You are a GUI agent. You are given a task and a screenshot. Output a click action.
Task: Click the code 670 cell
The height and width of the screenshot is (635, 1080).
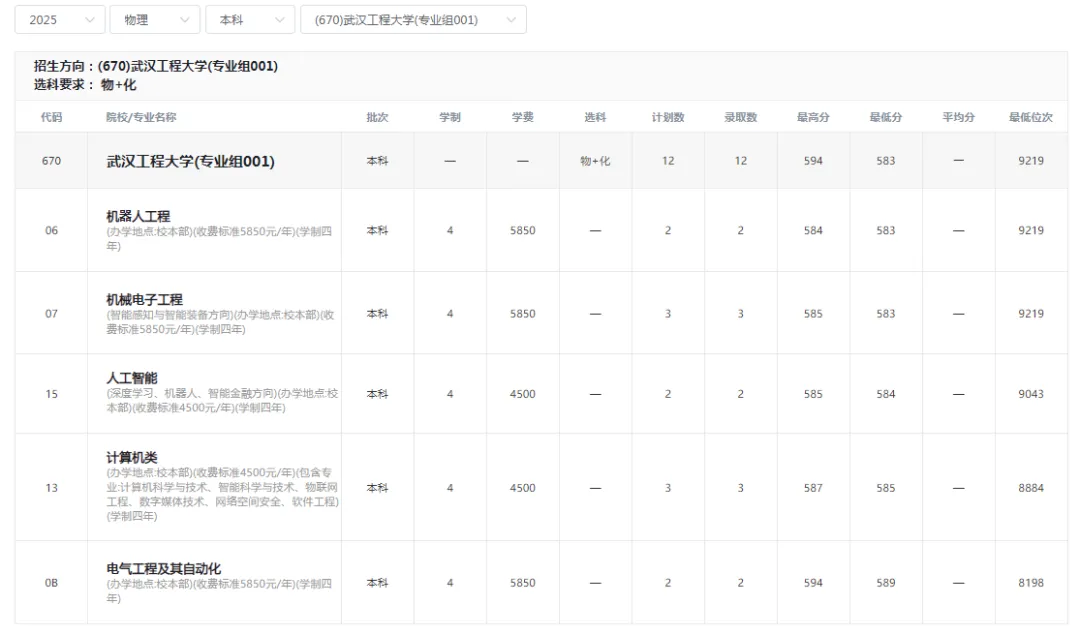[x=52, y=160]
